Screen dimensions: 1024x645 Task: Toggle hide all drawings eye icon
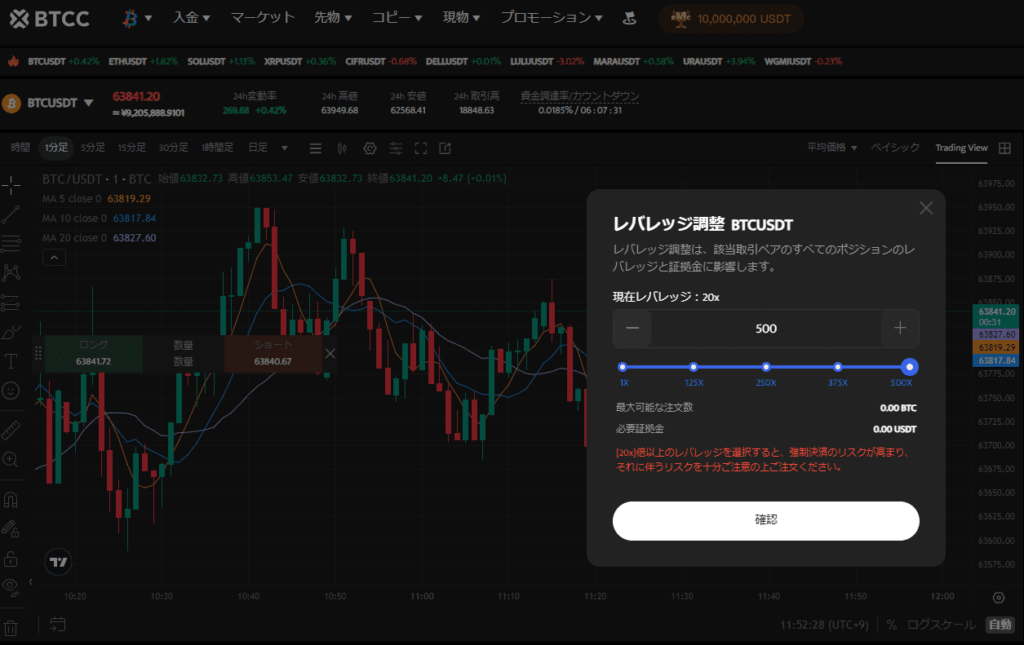click(x=11, y=585)
